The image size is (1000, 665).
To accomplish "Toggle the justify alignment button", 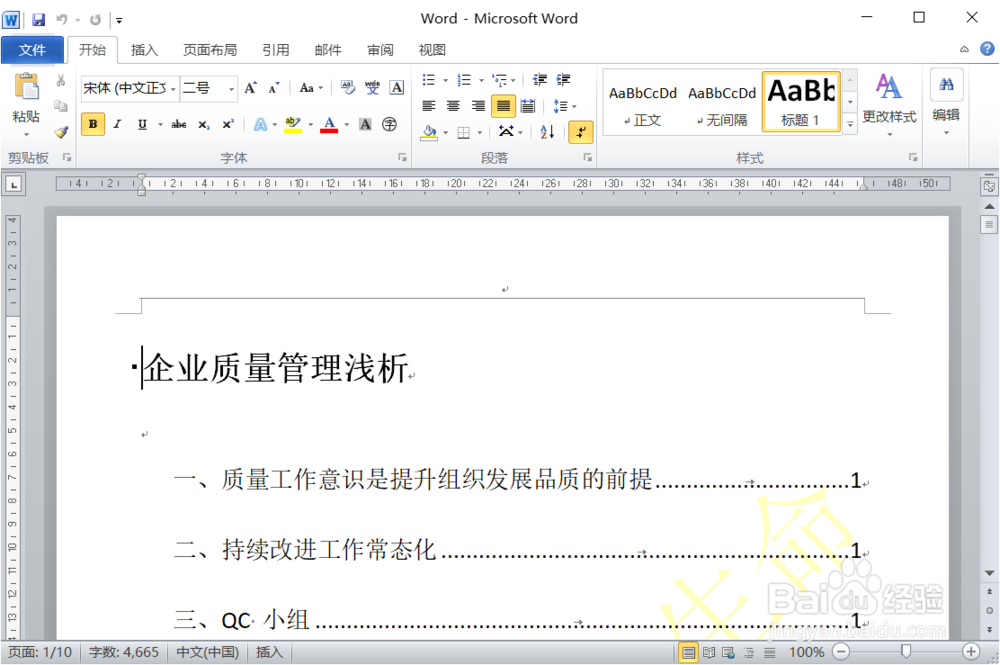I will [503, 106].
